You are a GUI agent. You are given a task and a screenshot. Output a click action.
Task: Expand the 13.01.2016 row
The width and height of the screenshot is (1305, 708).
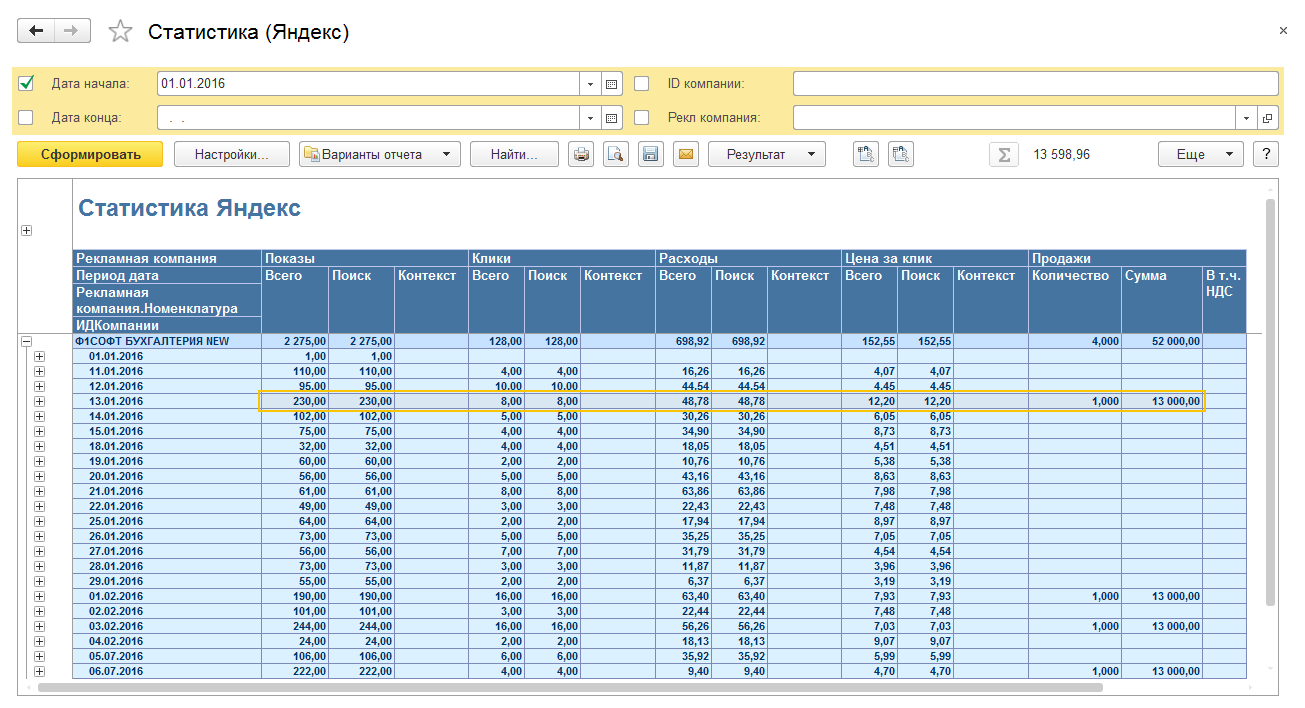pyautogui.click(x=40, y=401)
